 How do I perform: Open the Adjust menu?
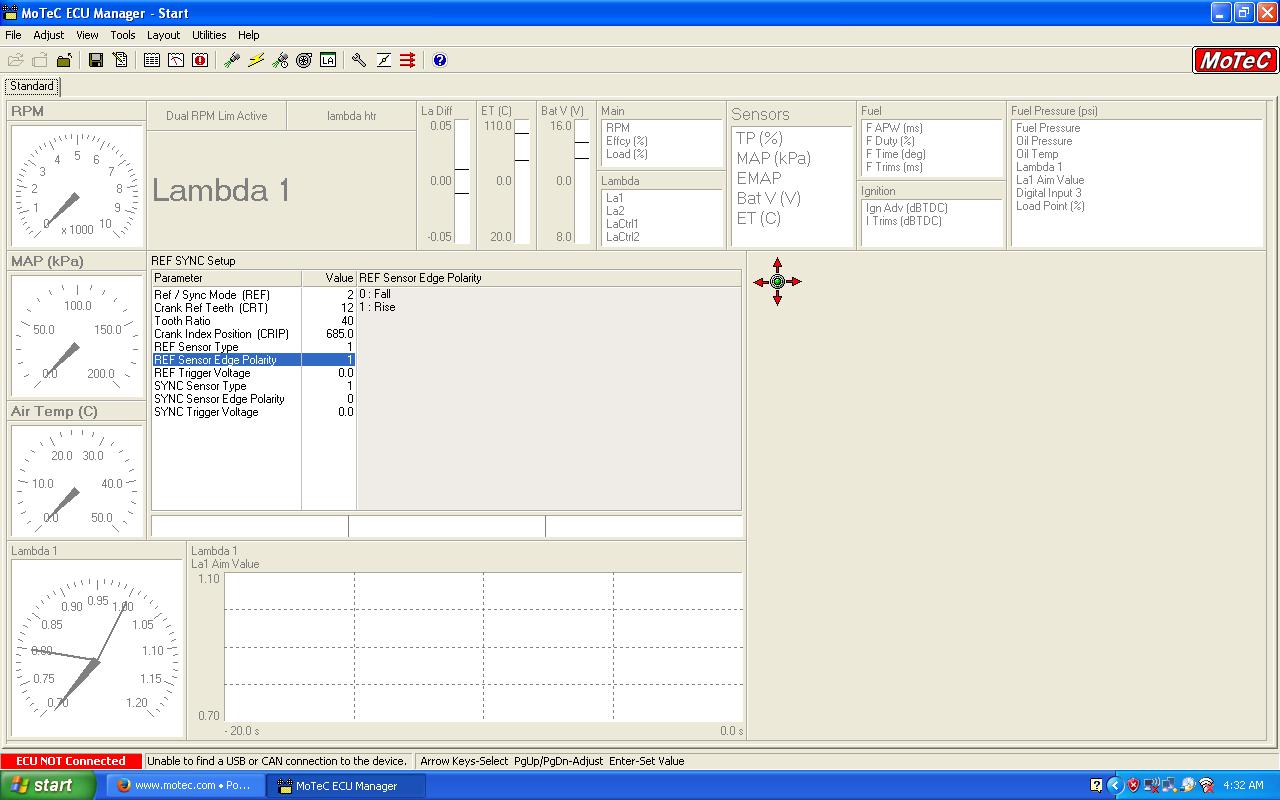[49, 35]
